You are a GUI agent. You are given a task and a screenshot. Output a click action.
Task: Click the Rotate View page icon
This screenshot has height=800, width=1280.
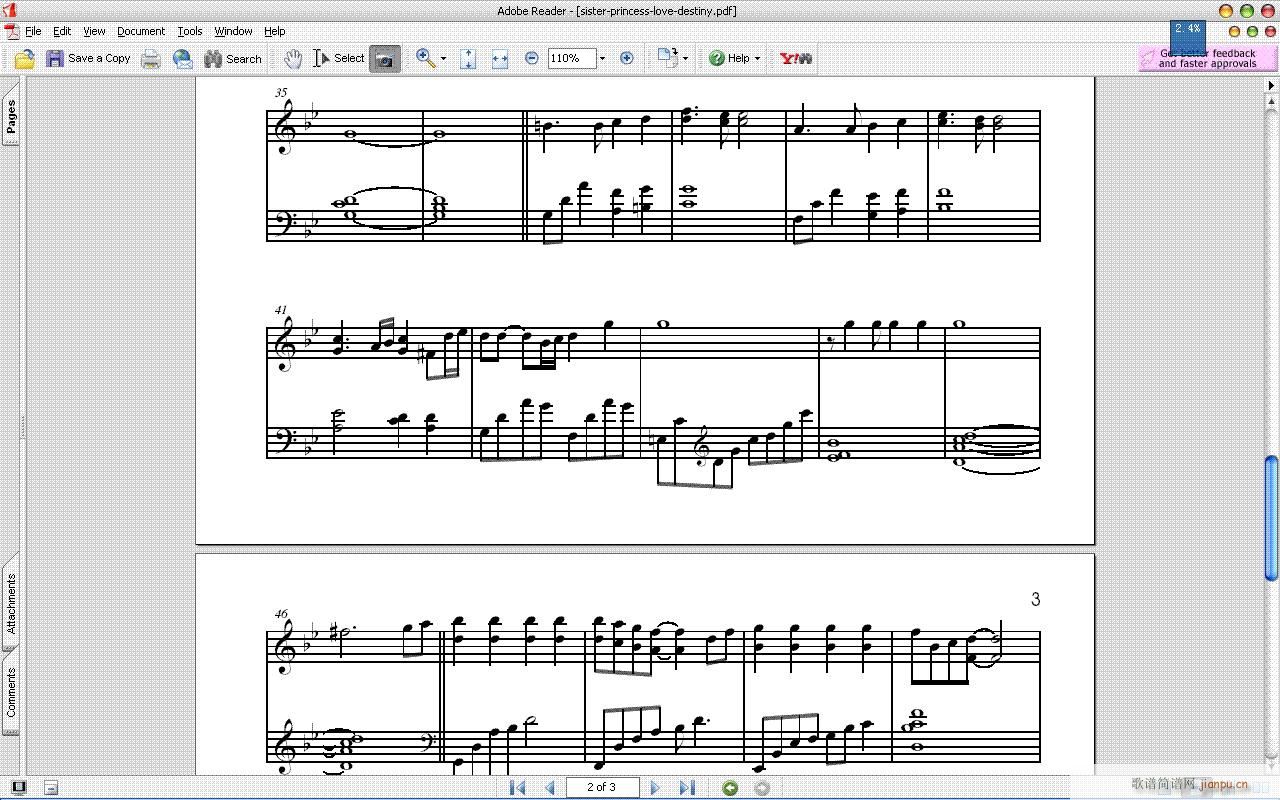tap(667, 57)
